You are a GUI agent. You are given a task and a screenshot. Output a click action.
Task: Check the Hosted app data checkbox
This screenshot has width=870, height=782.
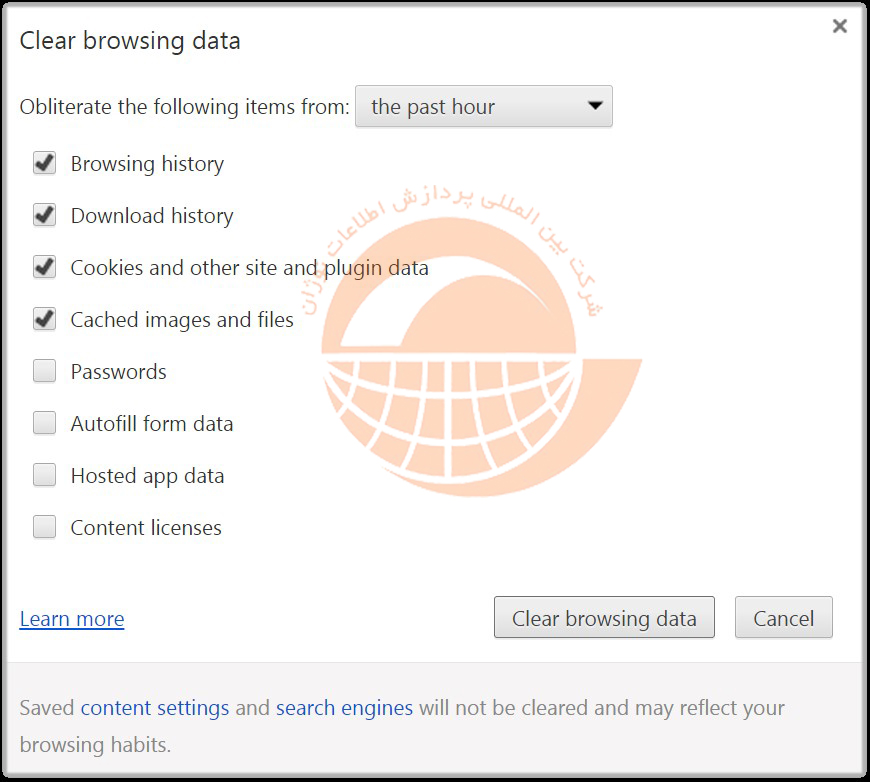coord(44,475)
